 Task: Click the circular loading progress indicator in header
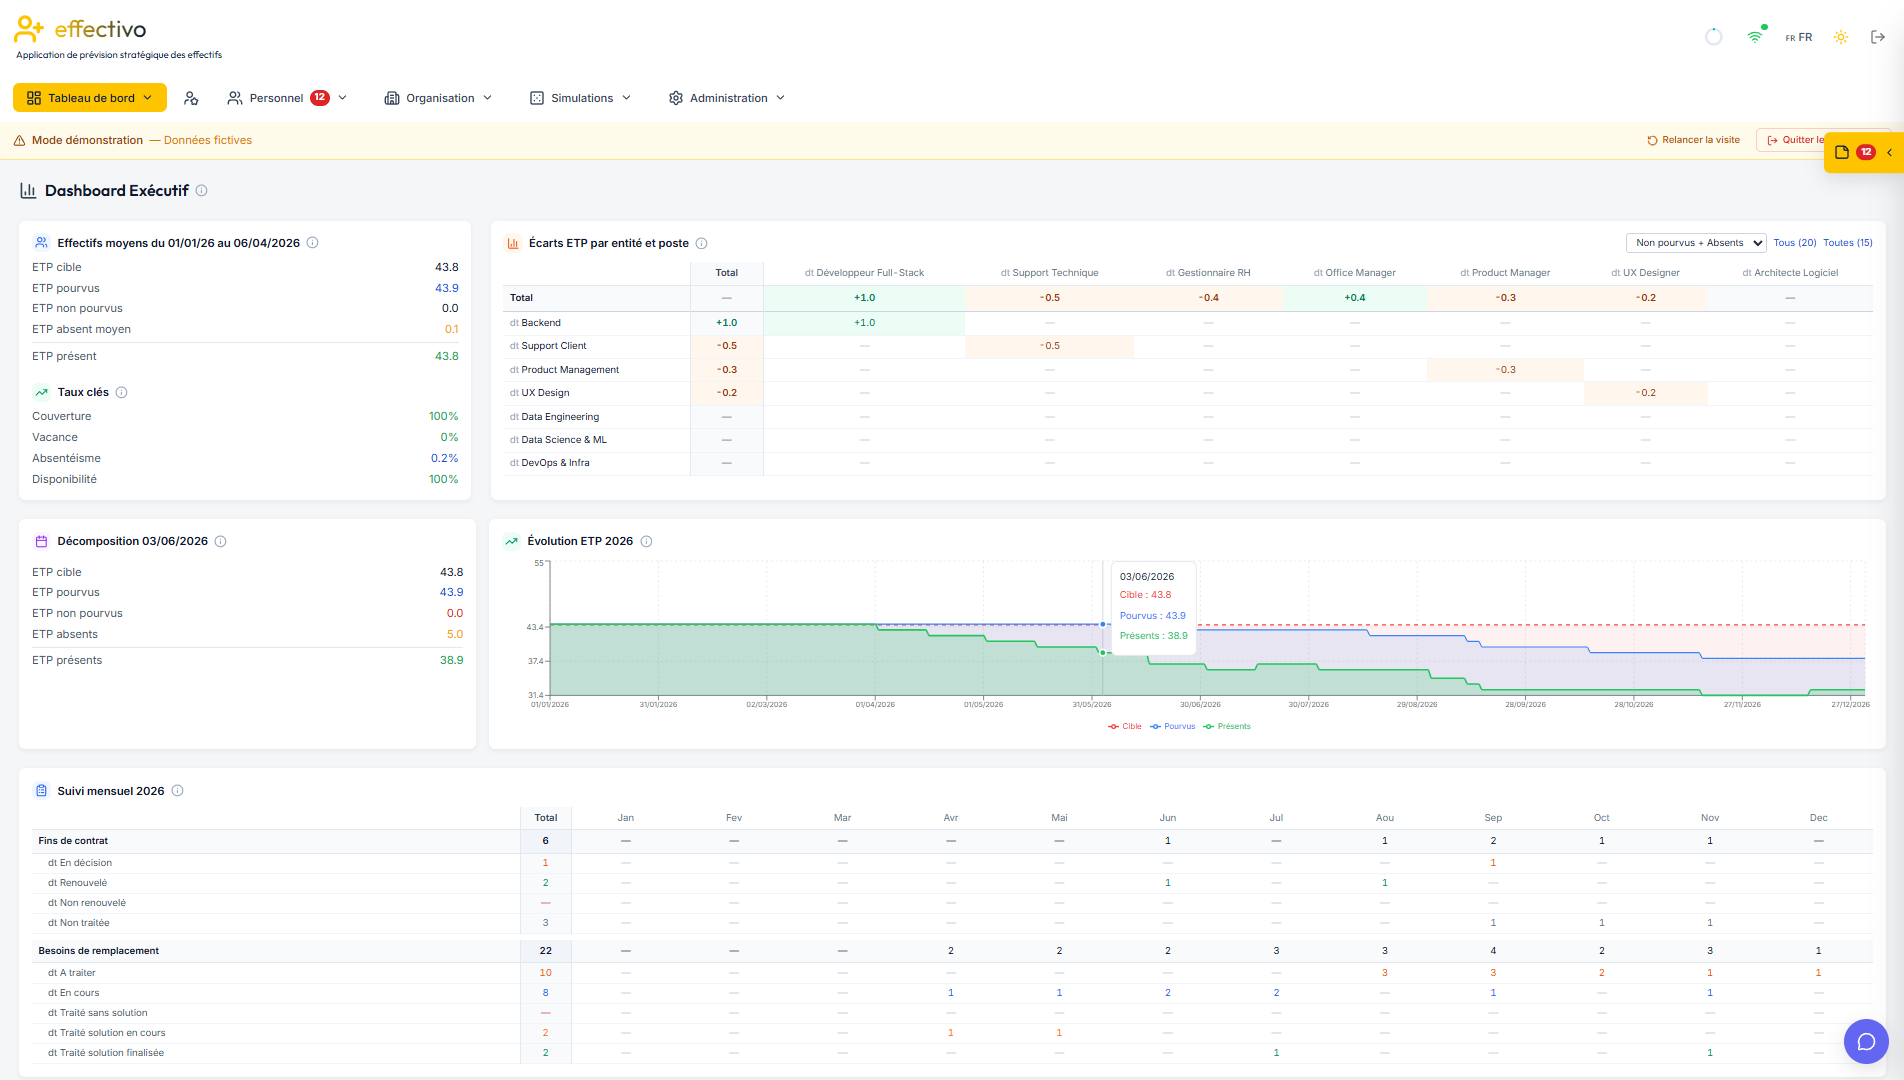tap(1713, 37)
